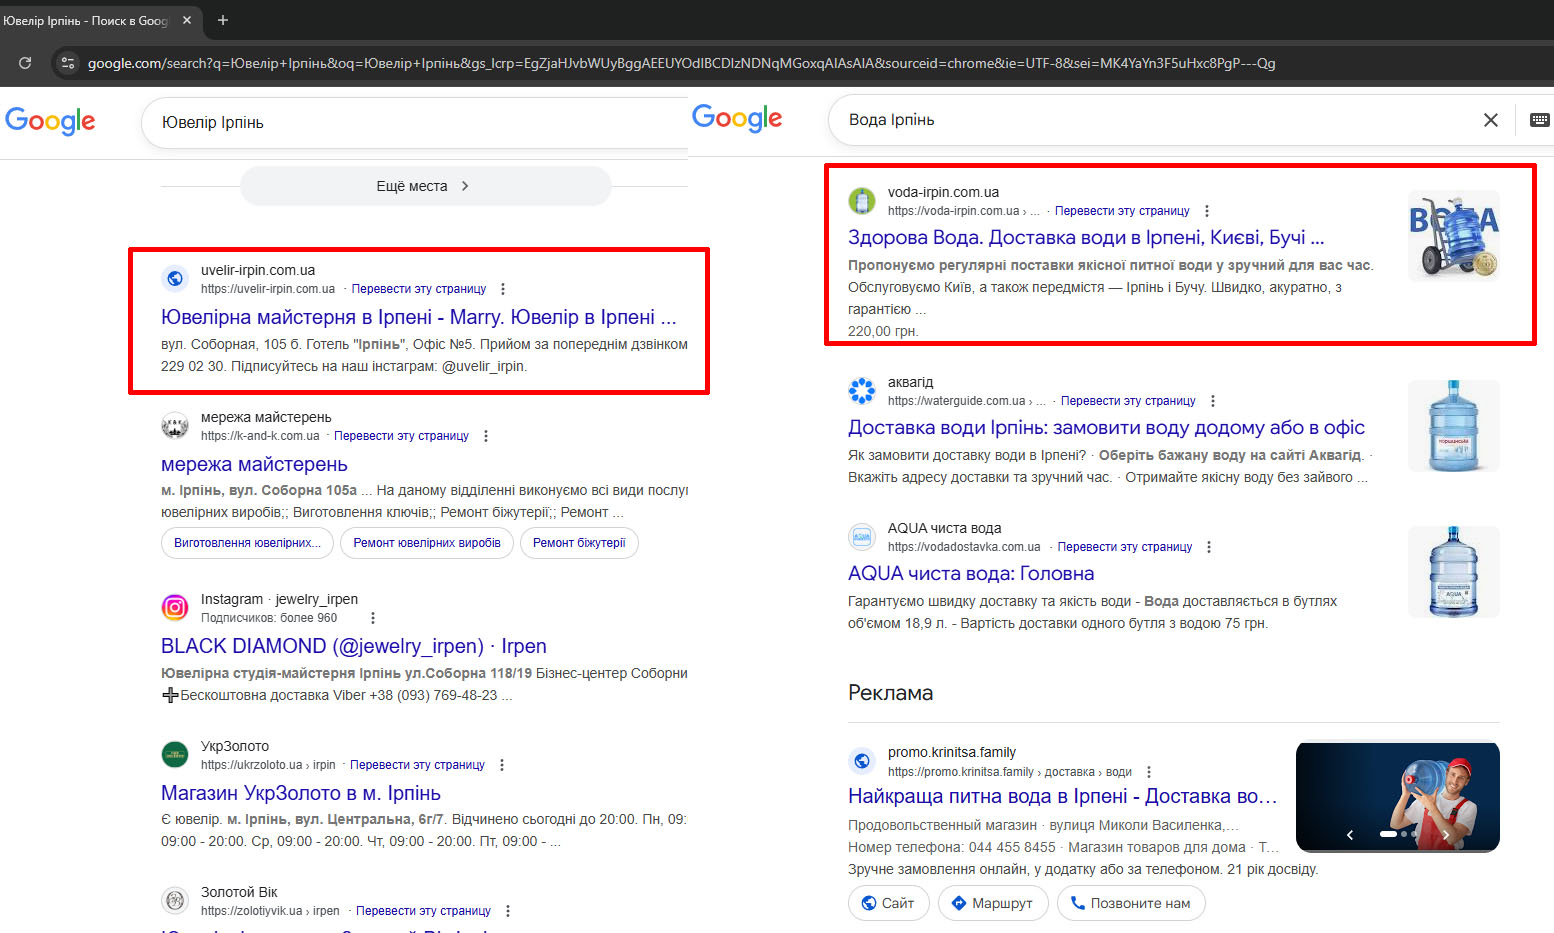1554x933 pixels.
Task: Open the мережа майстерень result title
Action: tap(254, 464)
